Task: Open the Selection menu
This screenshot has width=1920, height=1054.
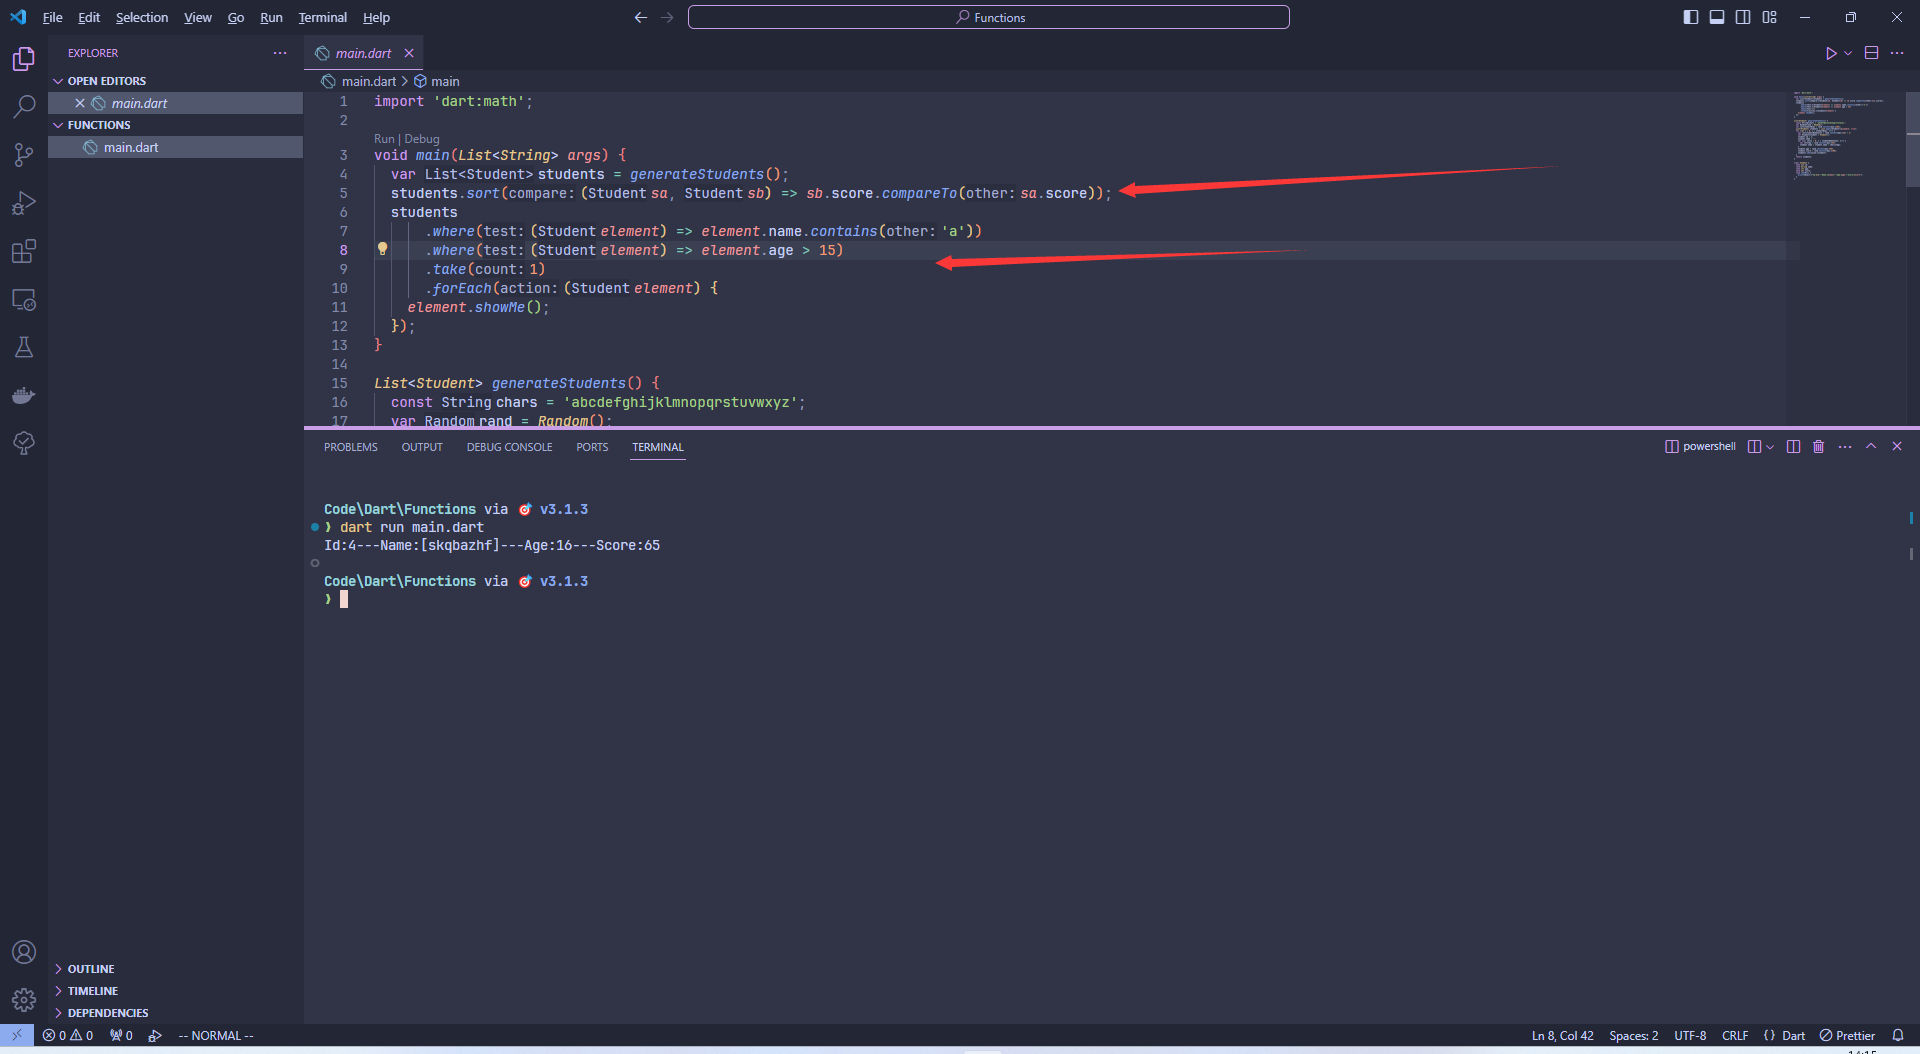Action: pyautogui.click(x=142, y=17)
